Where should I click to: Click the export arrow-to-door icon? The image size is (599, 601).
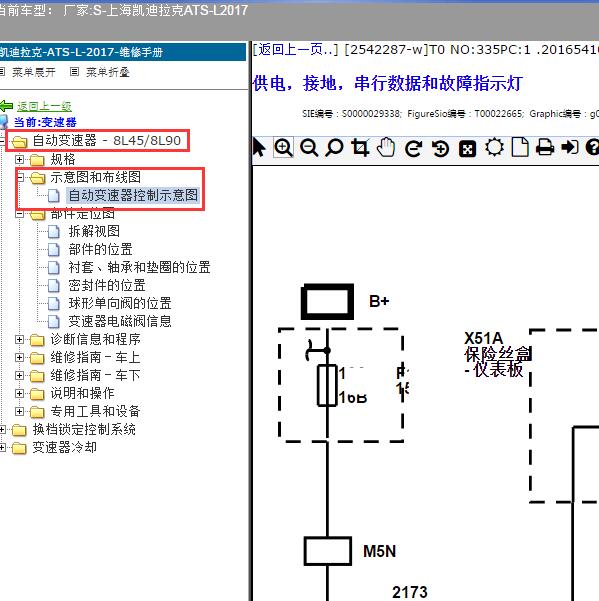tap(570, 148)
